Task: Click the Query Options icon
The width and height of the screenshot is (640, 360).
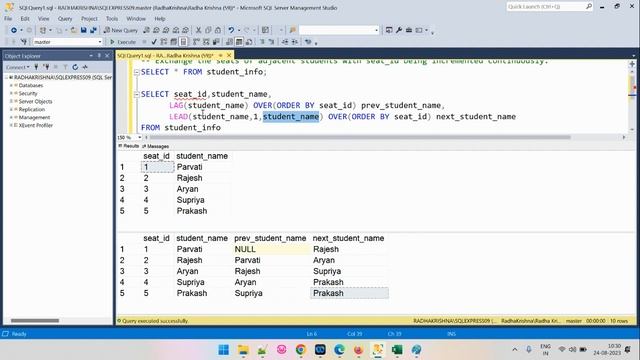Action: [x=173, y=42]
